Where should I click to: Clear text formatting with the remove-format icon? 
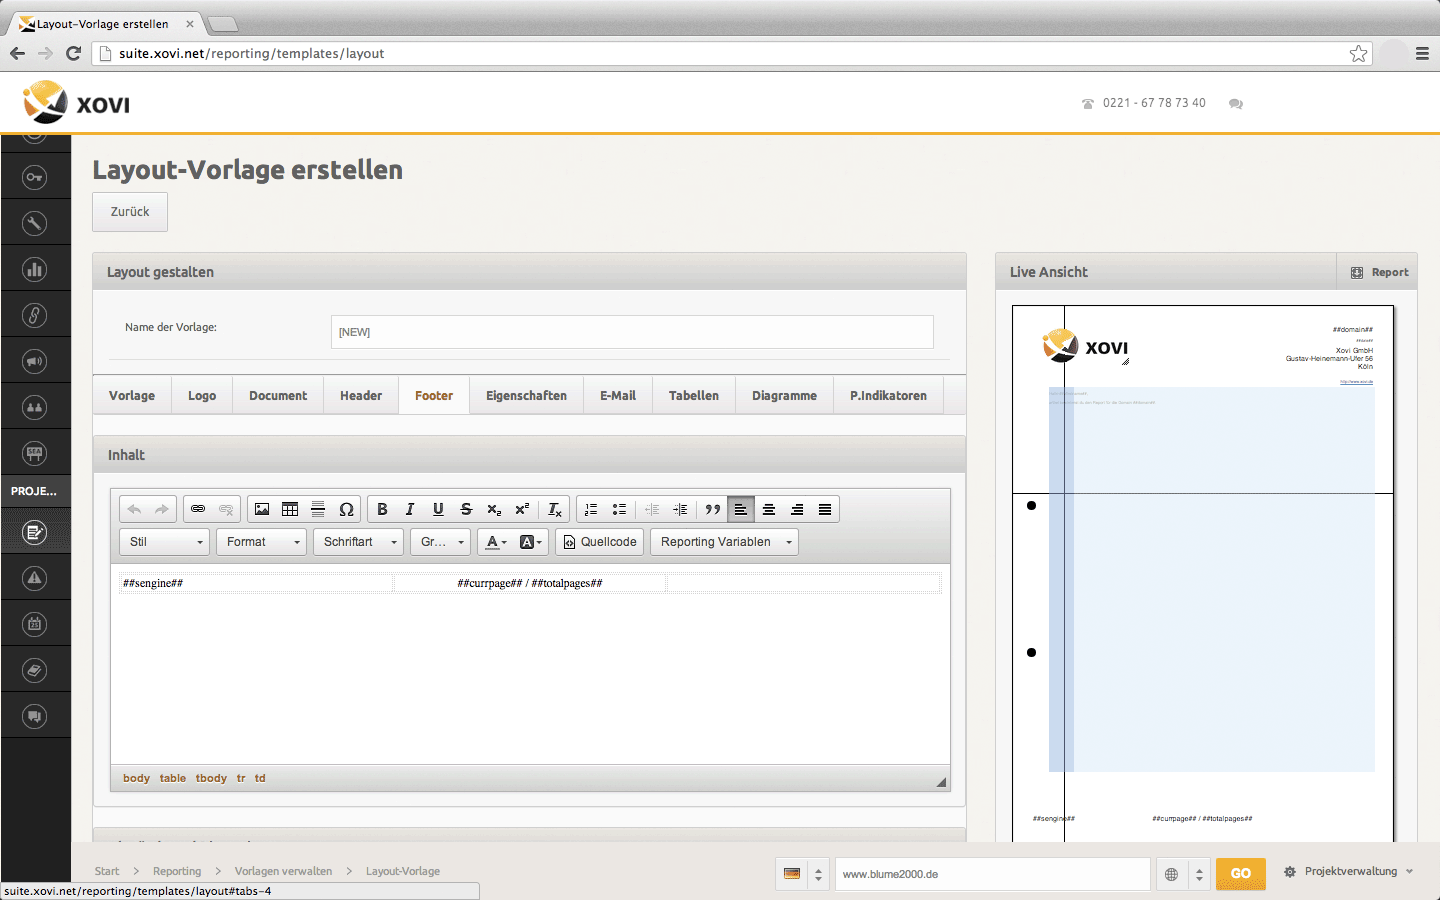555,509
